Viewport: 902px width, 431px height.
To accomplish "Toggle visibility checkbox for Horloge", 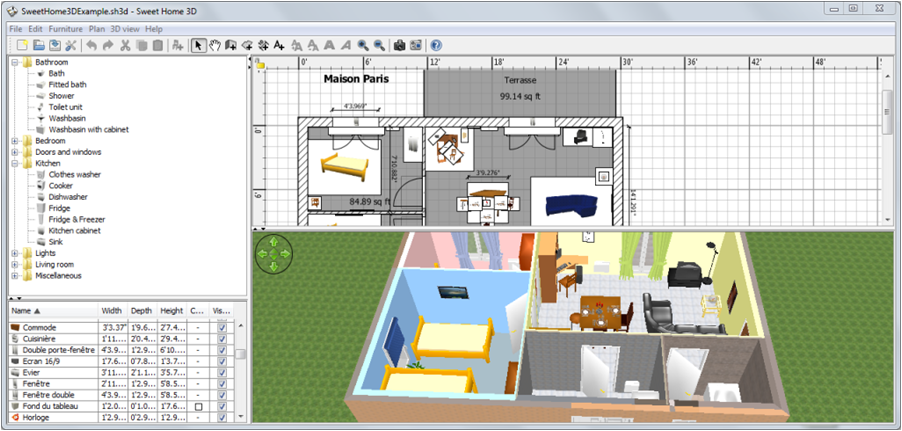I will click(x=223, y=417).
